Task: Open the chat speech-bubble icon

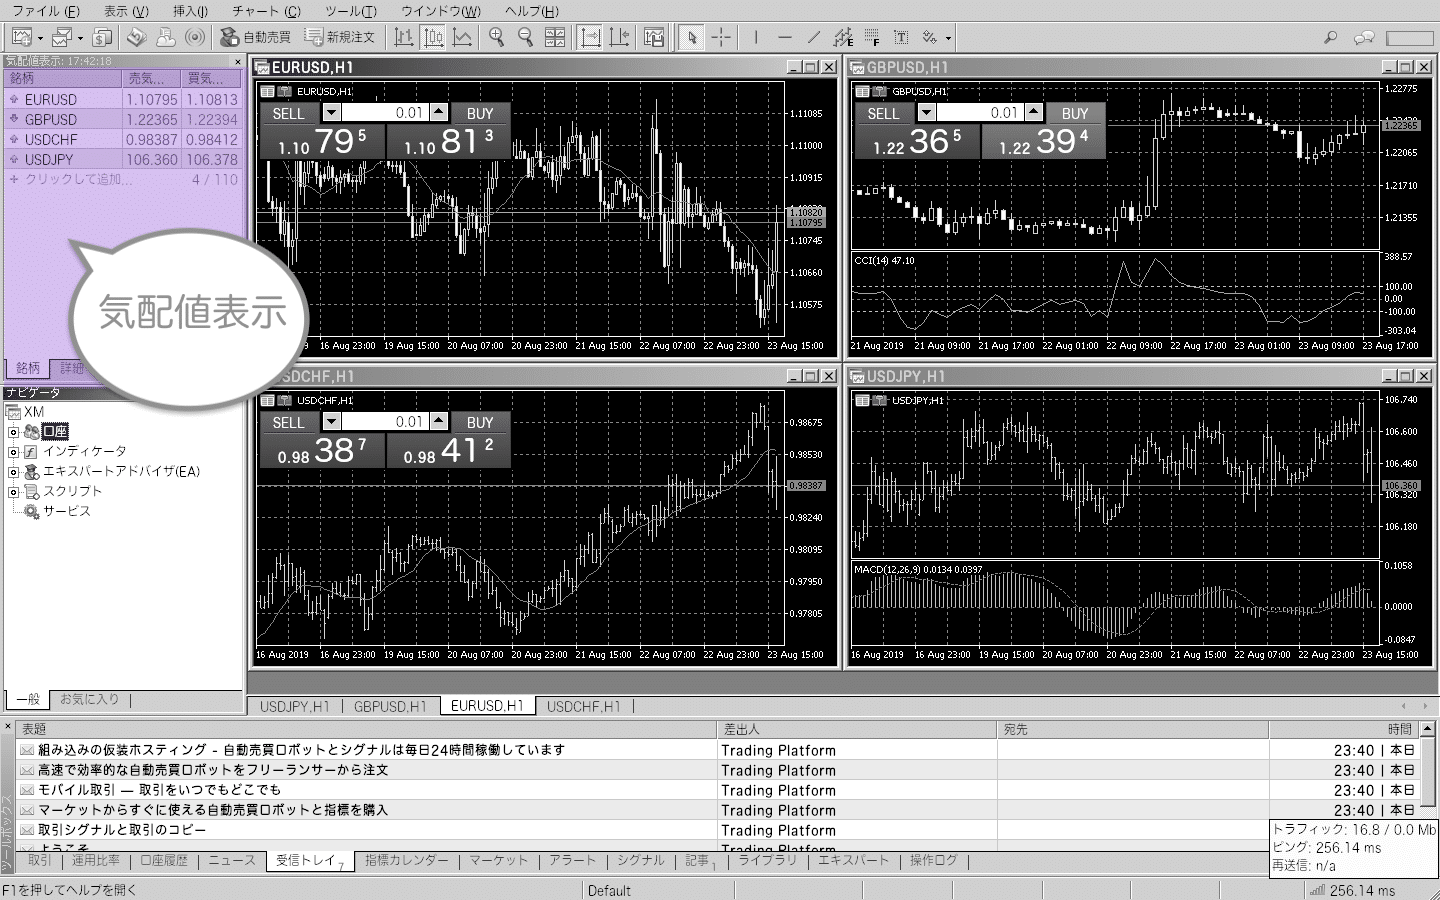Action: pyautogui.click(x=1364, y=37)
